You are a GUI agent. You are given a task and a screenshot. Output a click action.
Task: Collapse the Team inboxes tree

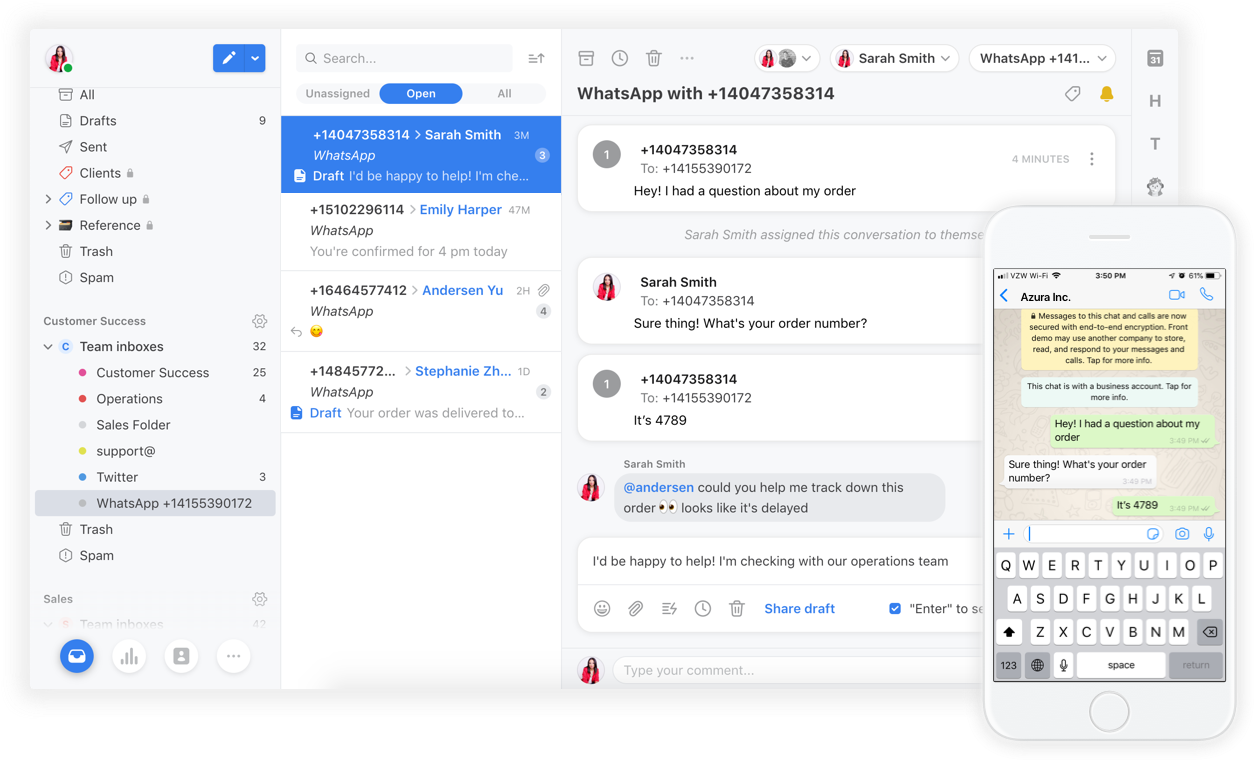pyautogui.click(x=48, y=347)
